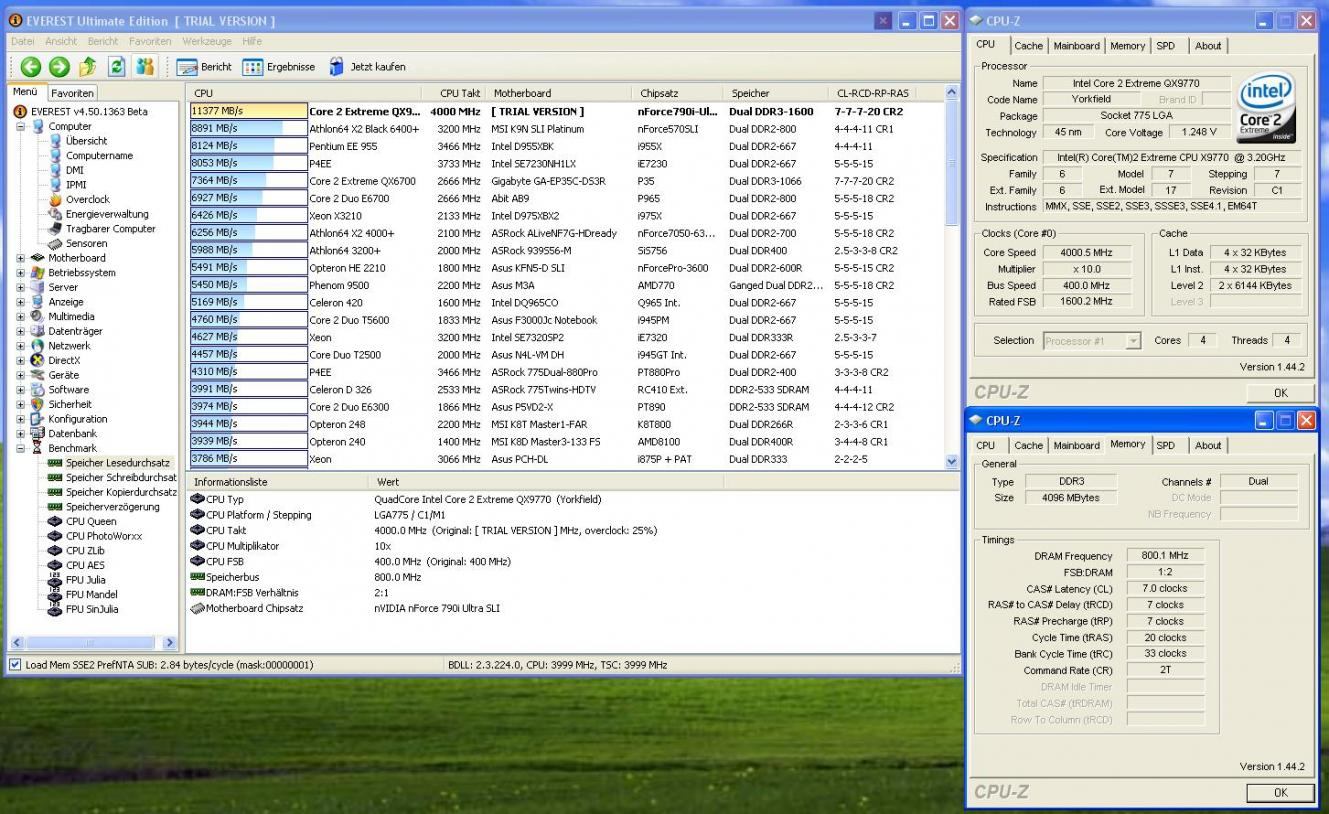Screen dimensions: 1329x814
Task: Expand the Betriebssystem tree node
Action: tap(21, 273)
